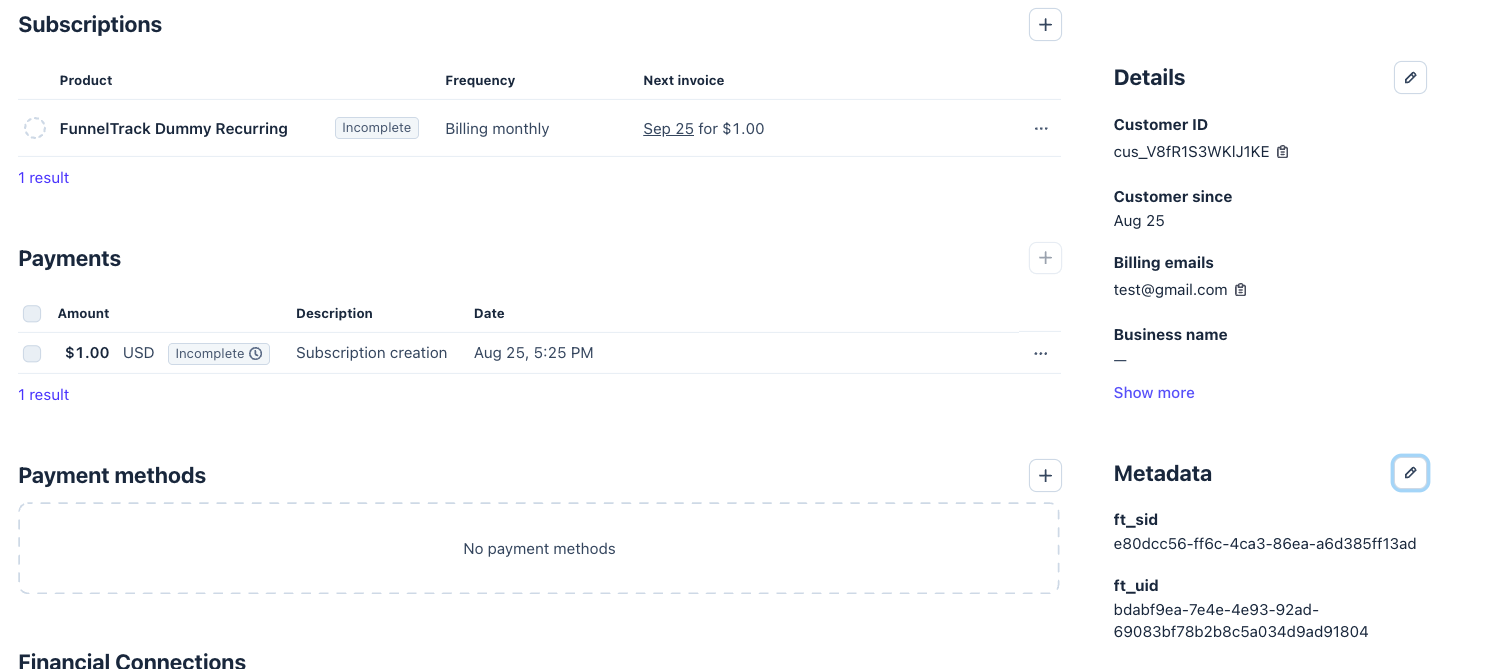Click the ft_uid metadata value
Image resolution: width=1507 pixels, height=669 pixels.
point(1241,621)
